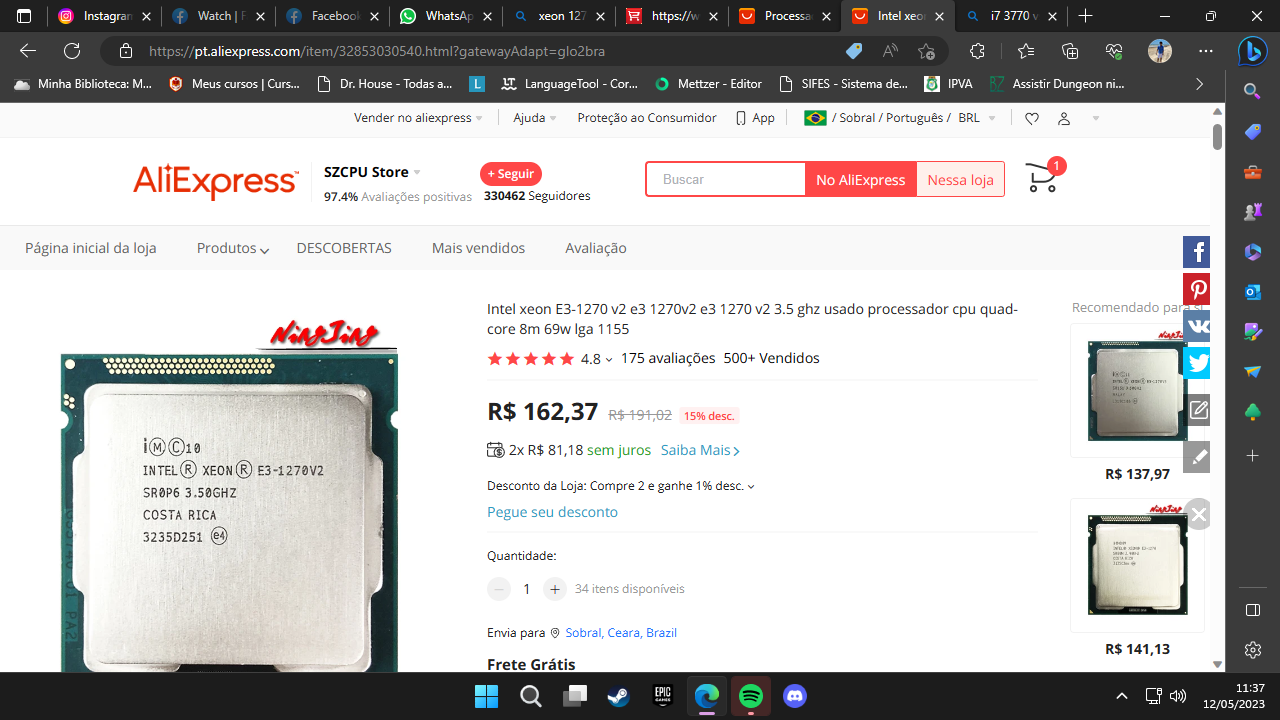The height and width of the screenshot is (720, 1280).
Task: Click the sidebar search icon
Action: (x=1252, y=92)
